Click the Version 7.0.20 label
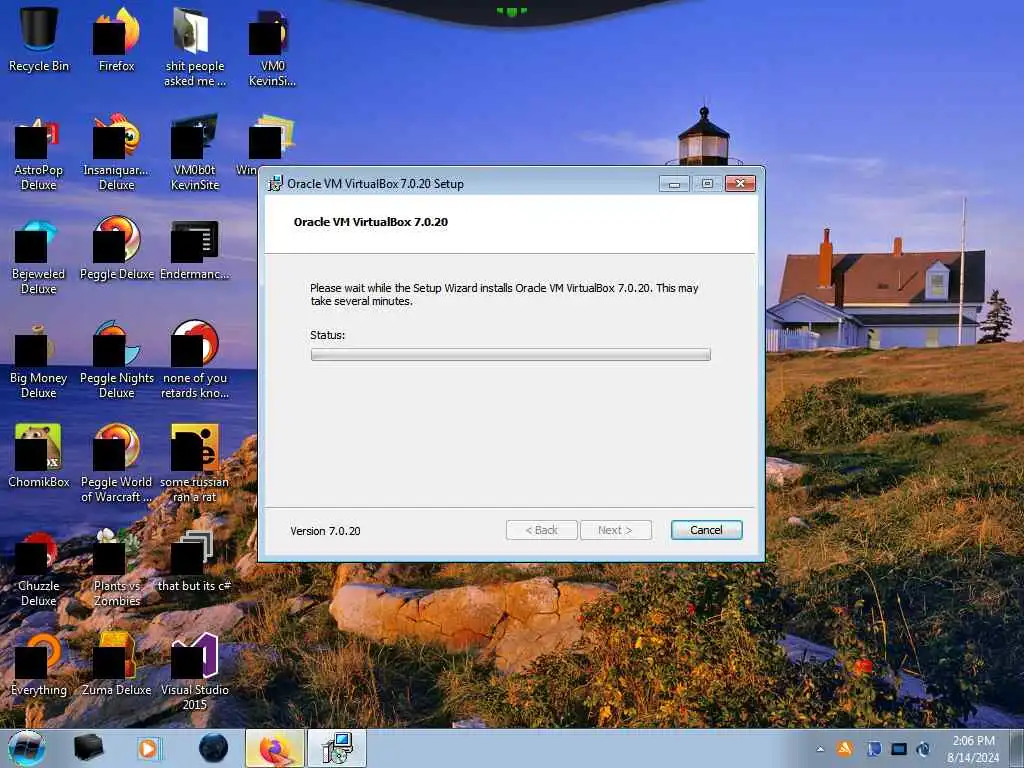The image size is (1024, 768). click(325, 531)
